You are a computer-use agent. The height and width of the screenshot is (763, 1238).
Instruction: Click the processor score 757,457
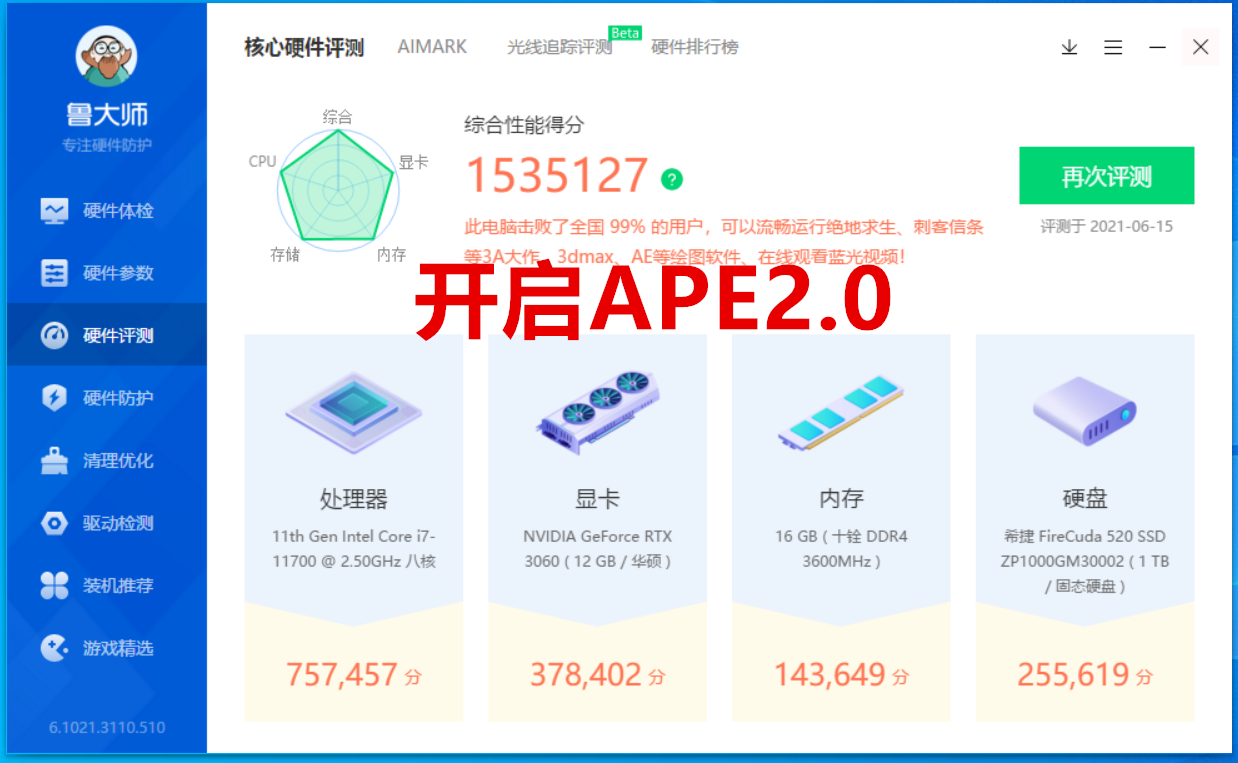pyautogui.click(x=342, y=675)
